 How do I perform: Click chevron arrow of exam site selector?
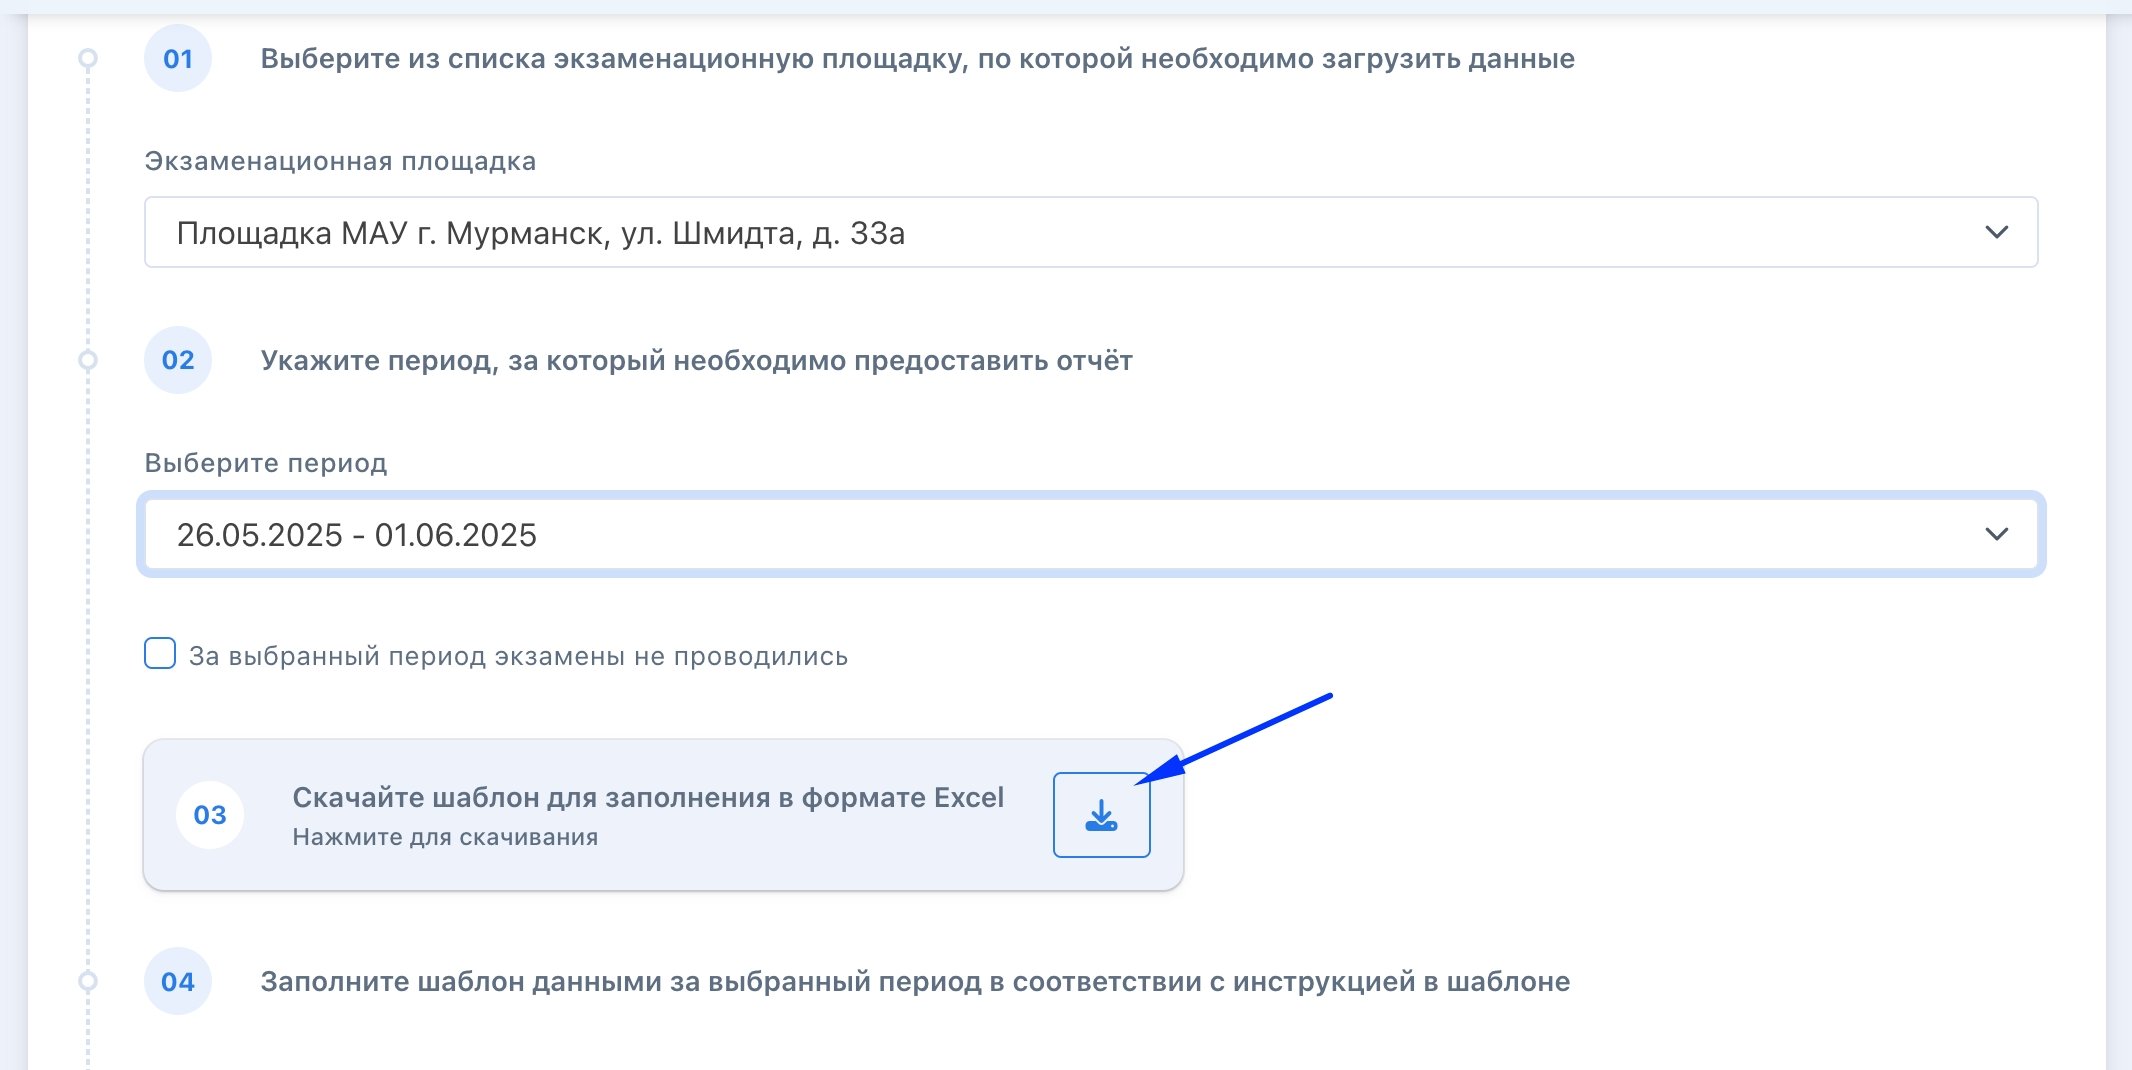point(1996,232)
